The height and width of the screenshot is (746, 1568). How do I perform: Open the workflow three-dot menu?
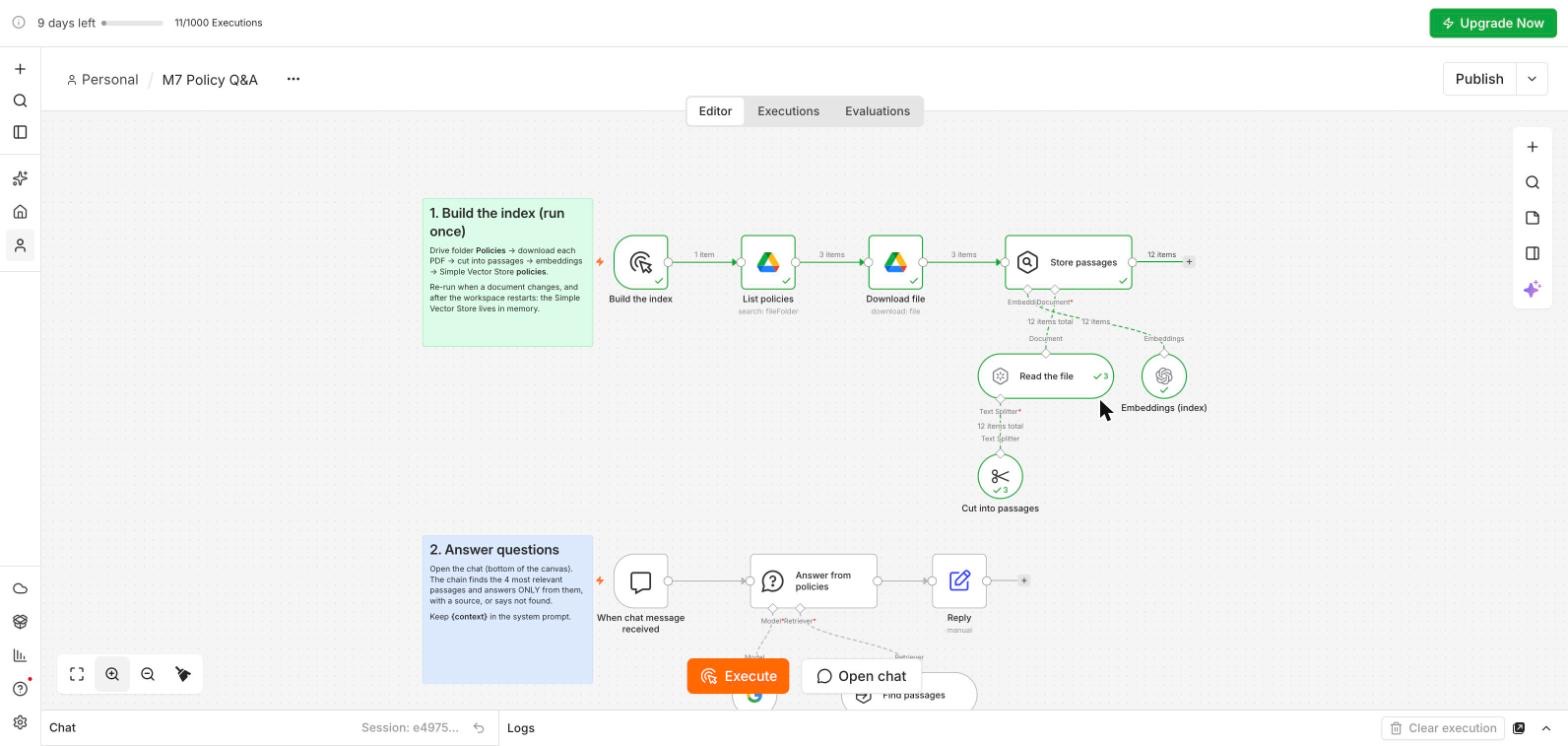coord(293,79)
